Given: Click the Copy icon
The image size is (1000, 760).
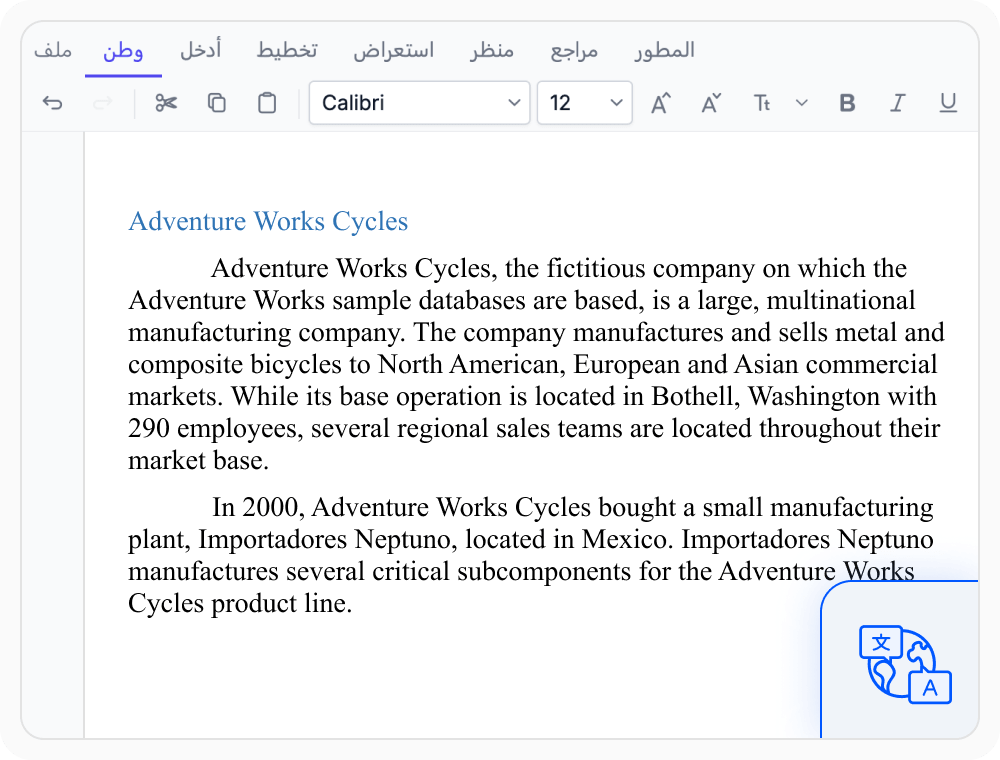Looking at the screenshot, I should tap(217, 103).
